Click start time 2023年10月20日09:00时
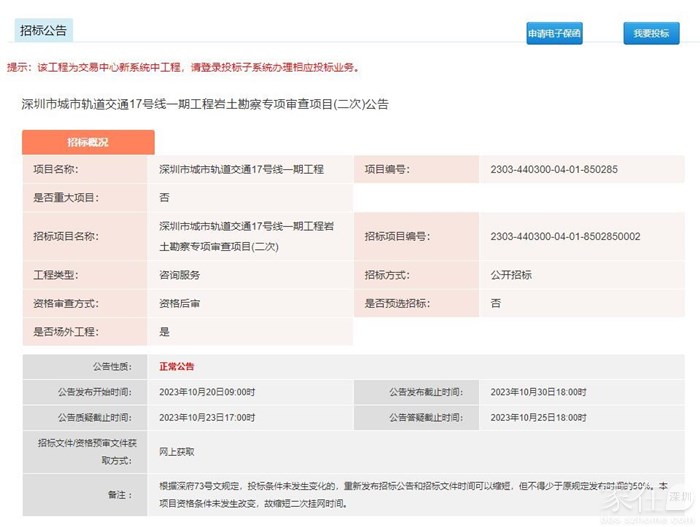700x527 pixels. point(207,392)
